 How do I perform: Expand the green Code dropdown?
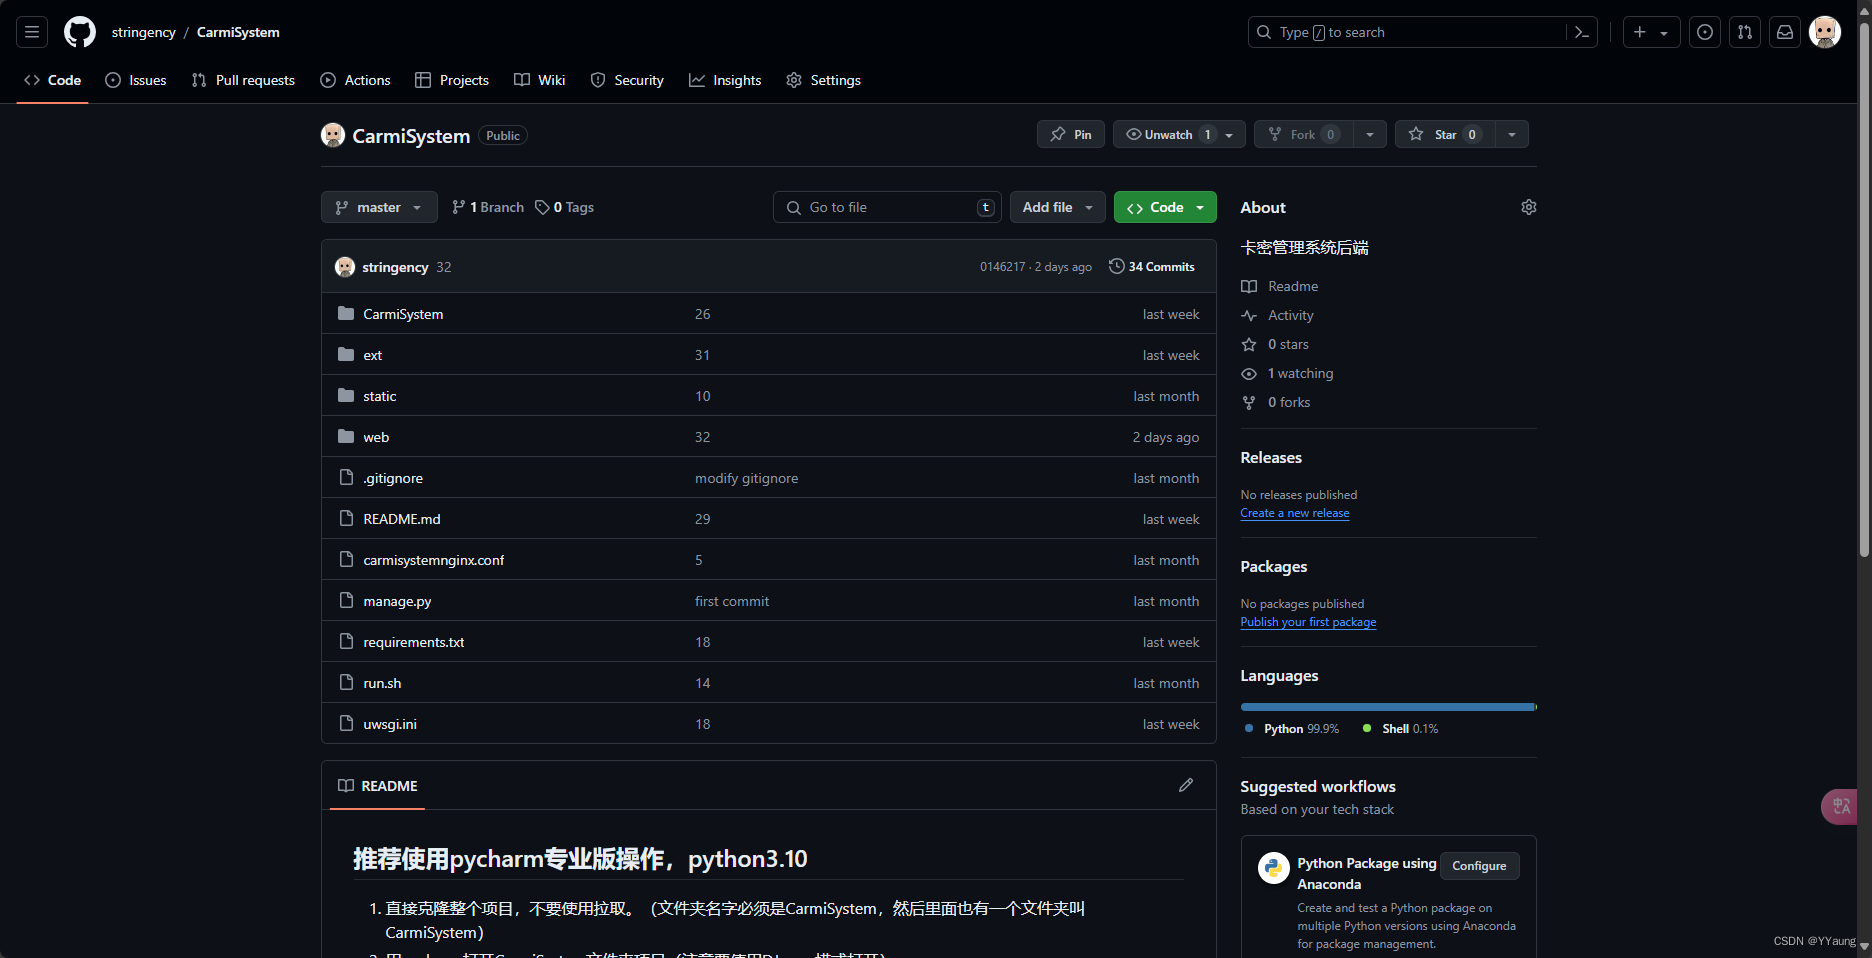coord(1165,207)
